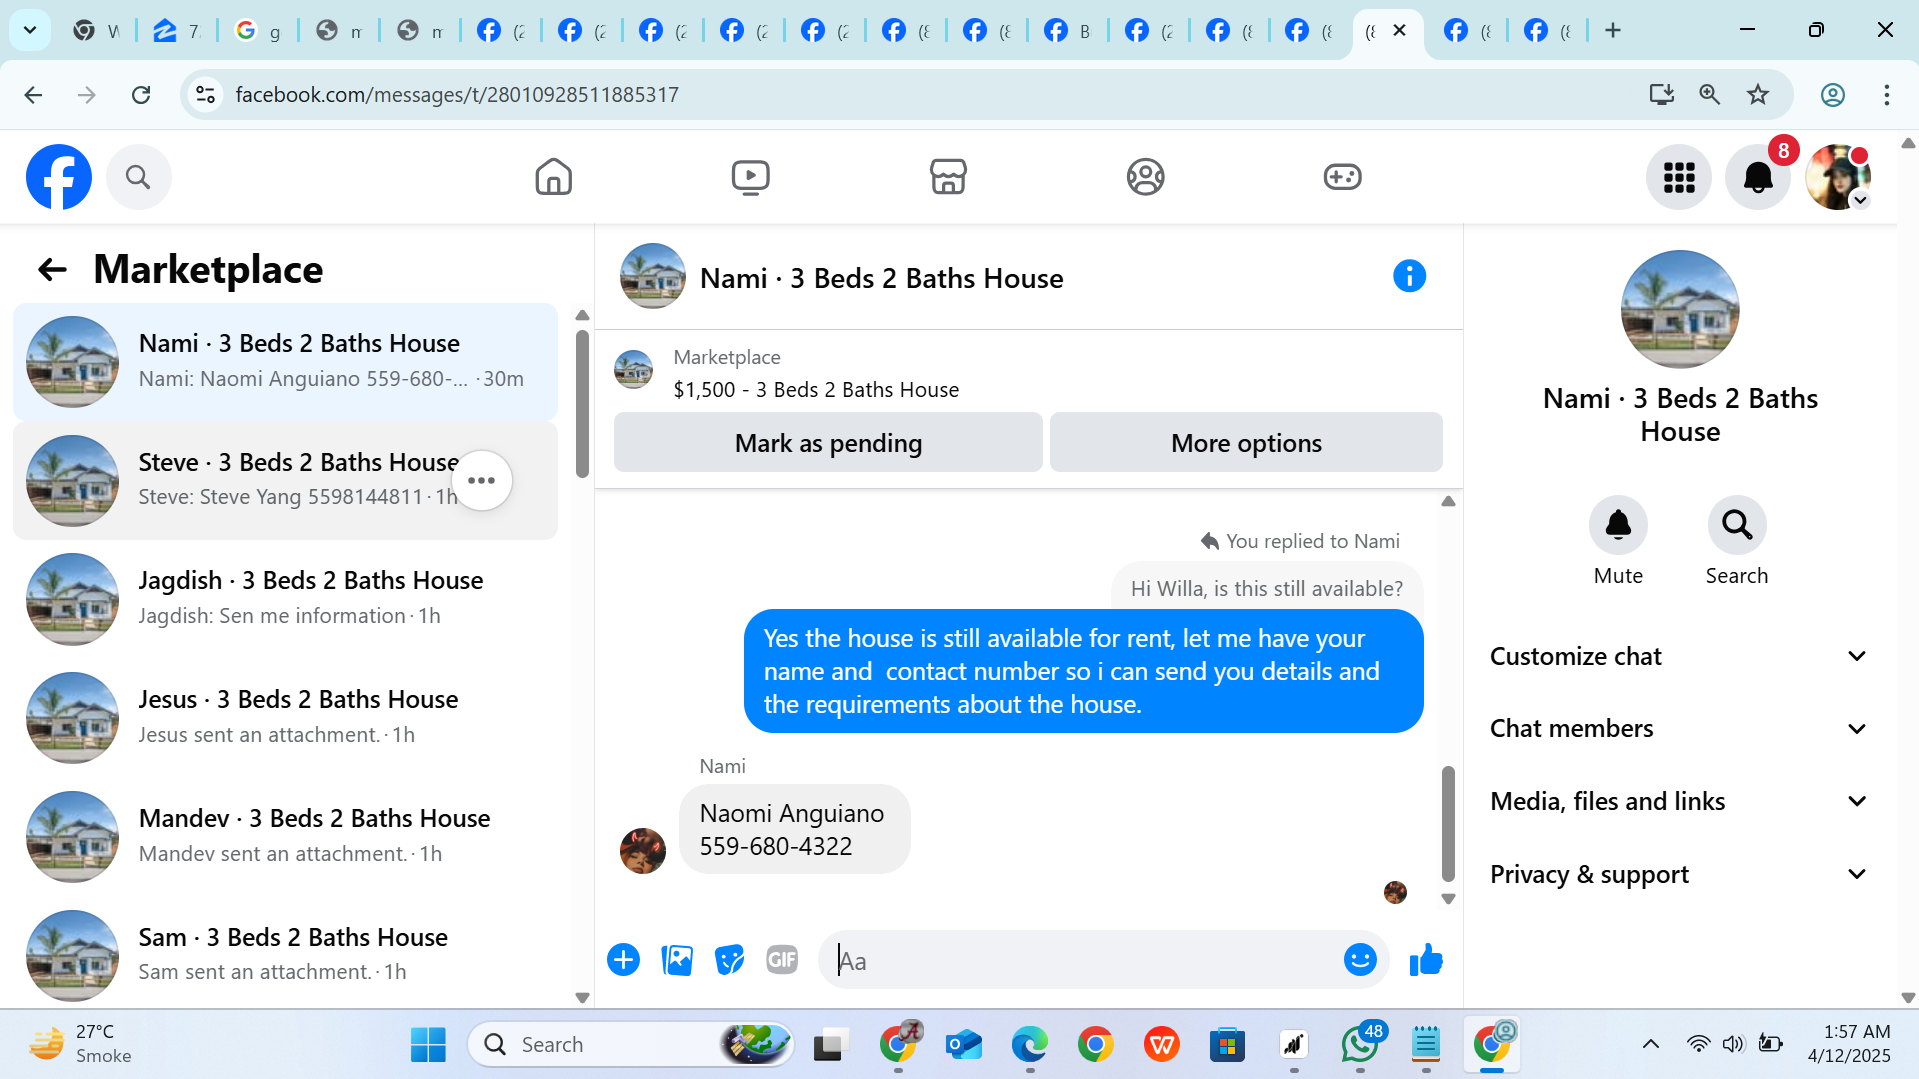Open Facebook home via the logo
Image resolution: width=1919 pixels, height=1079 pixels.
[59, 177]
